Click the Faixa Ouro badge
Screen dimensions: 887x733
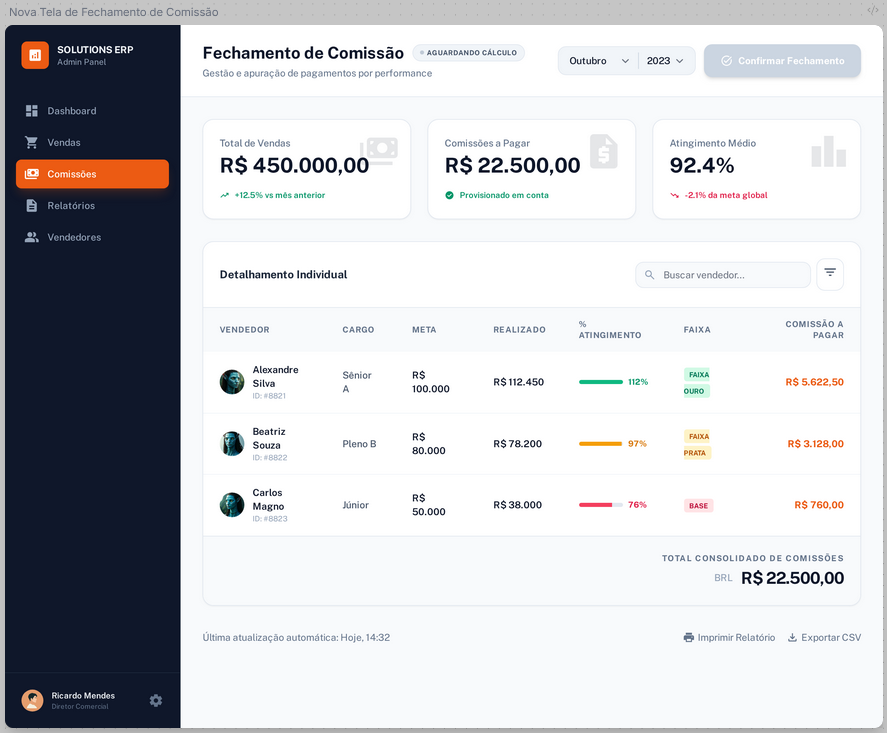697,382
